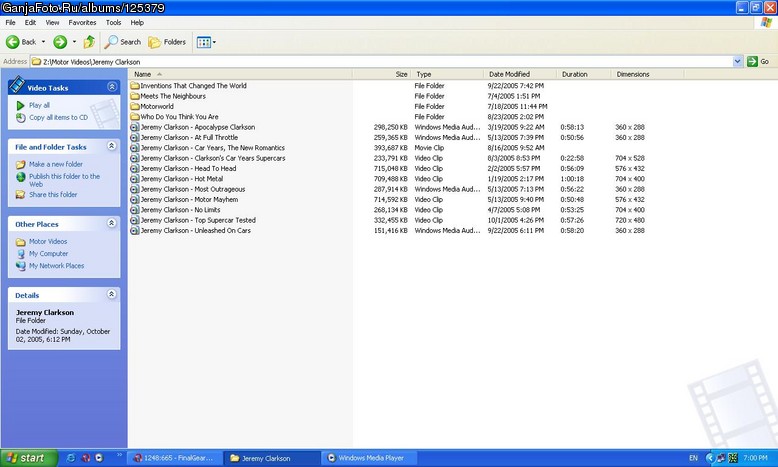778x467 pixels.
Task: Click Jeremy Clarkson taskbar button
Action: coord(272,458)
